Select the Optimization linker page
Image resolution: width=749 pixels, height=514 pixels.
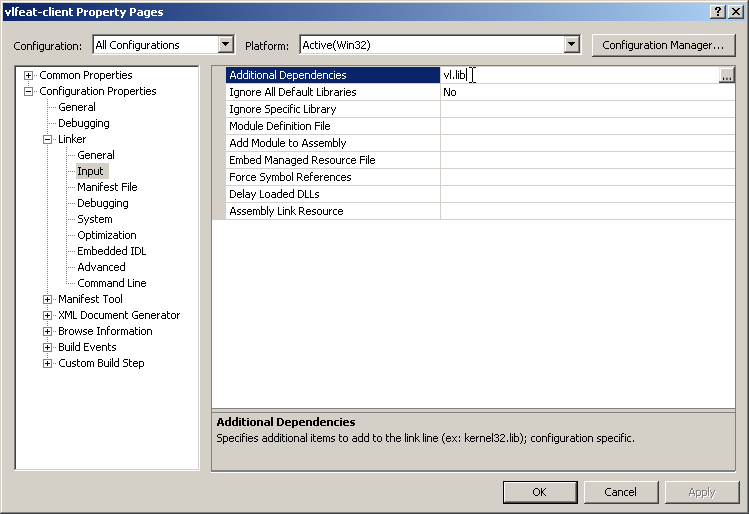tap(106, 235)
